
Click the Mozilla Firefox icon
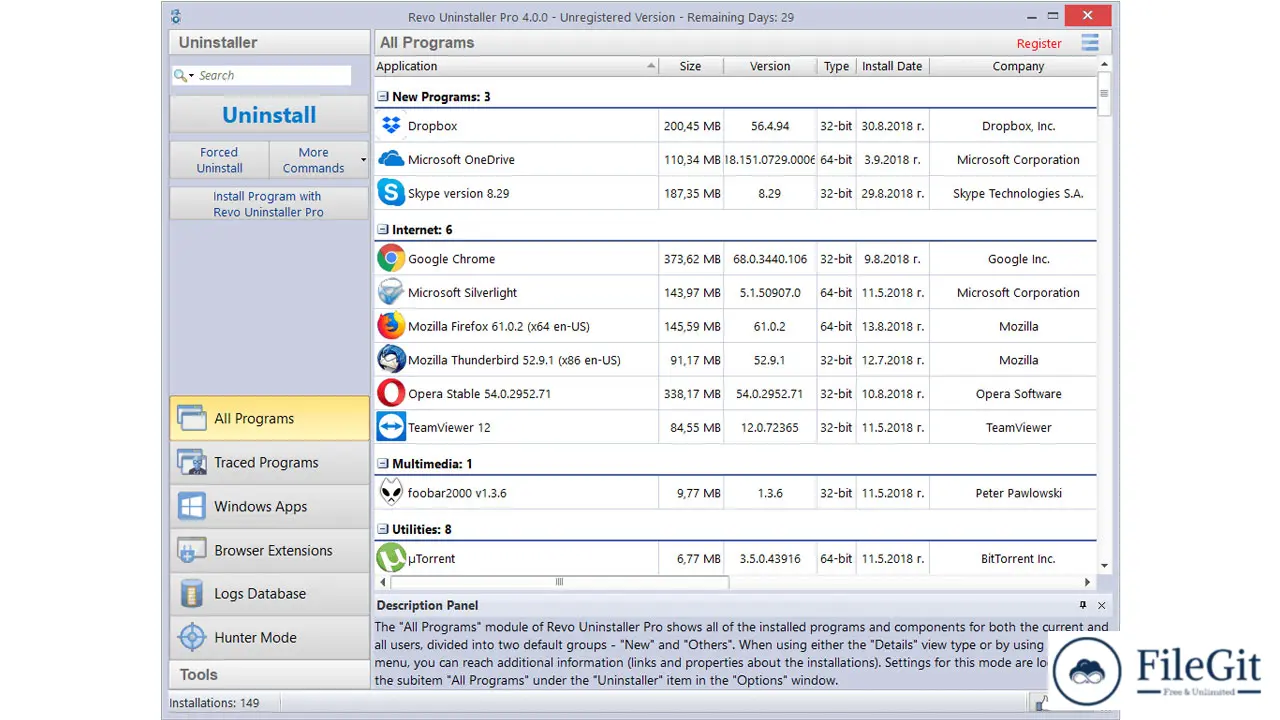pos(391,326)
